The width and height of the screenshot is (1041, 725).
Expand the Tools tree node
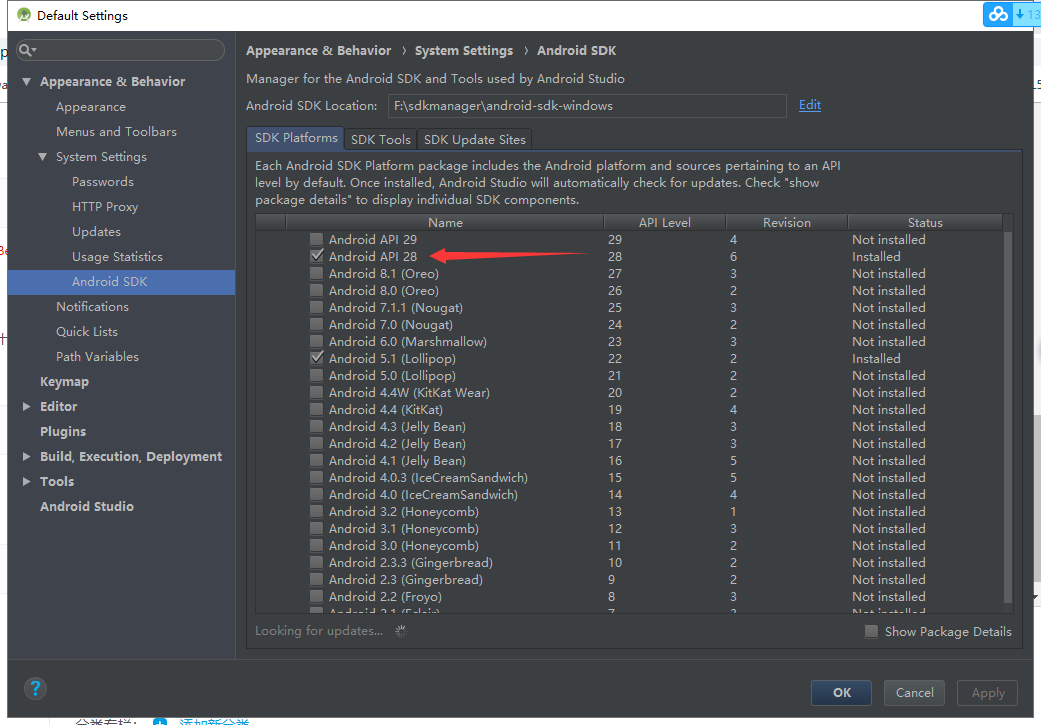tap(27, 481)
